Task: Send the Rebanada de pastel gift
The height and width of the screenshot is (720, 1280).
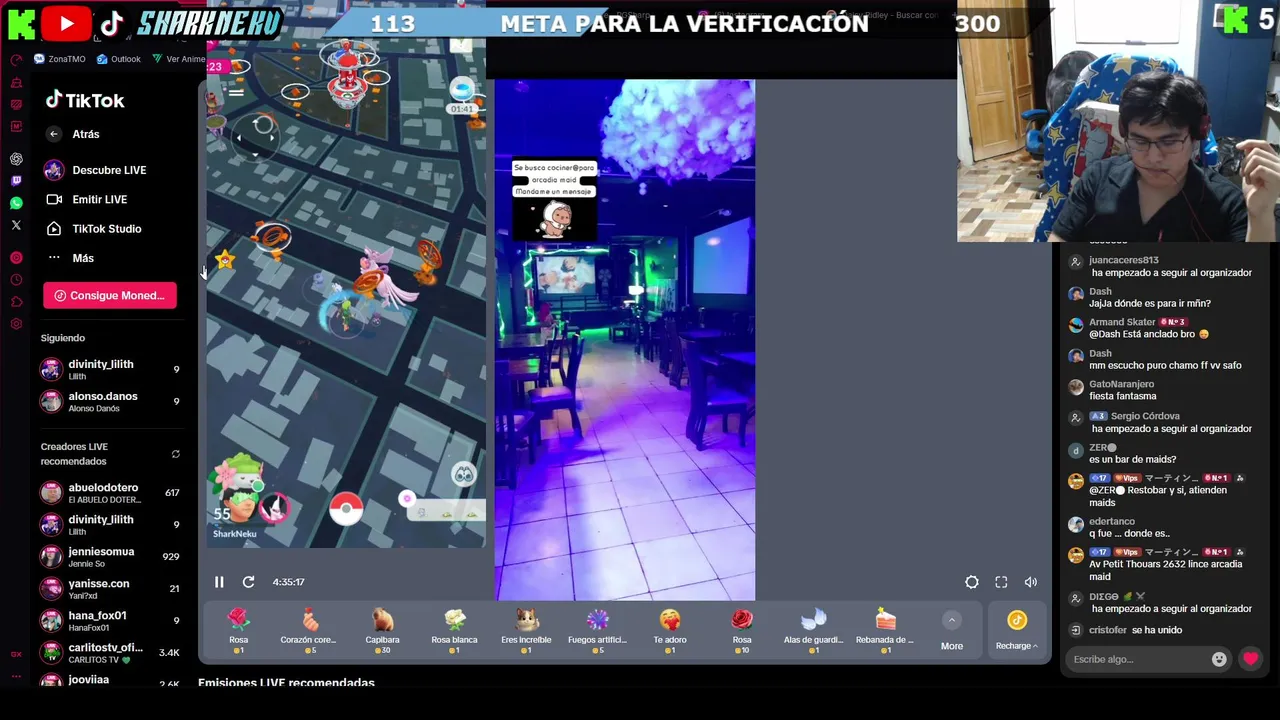Action: 886,631
